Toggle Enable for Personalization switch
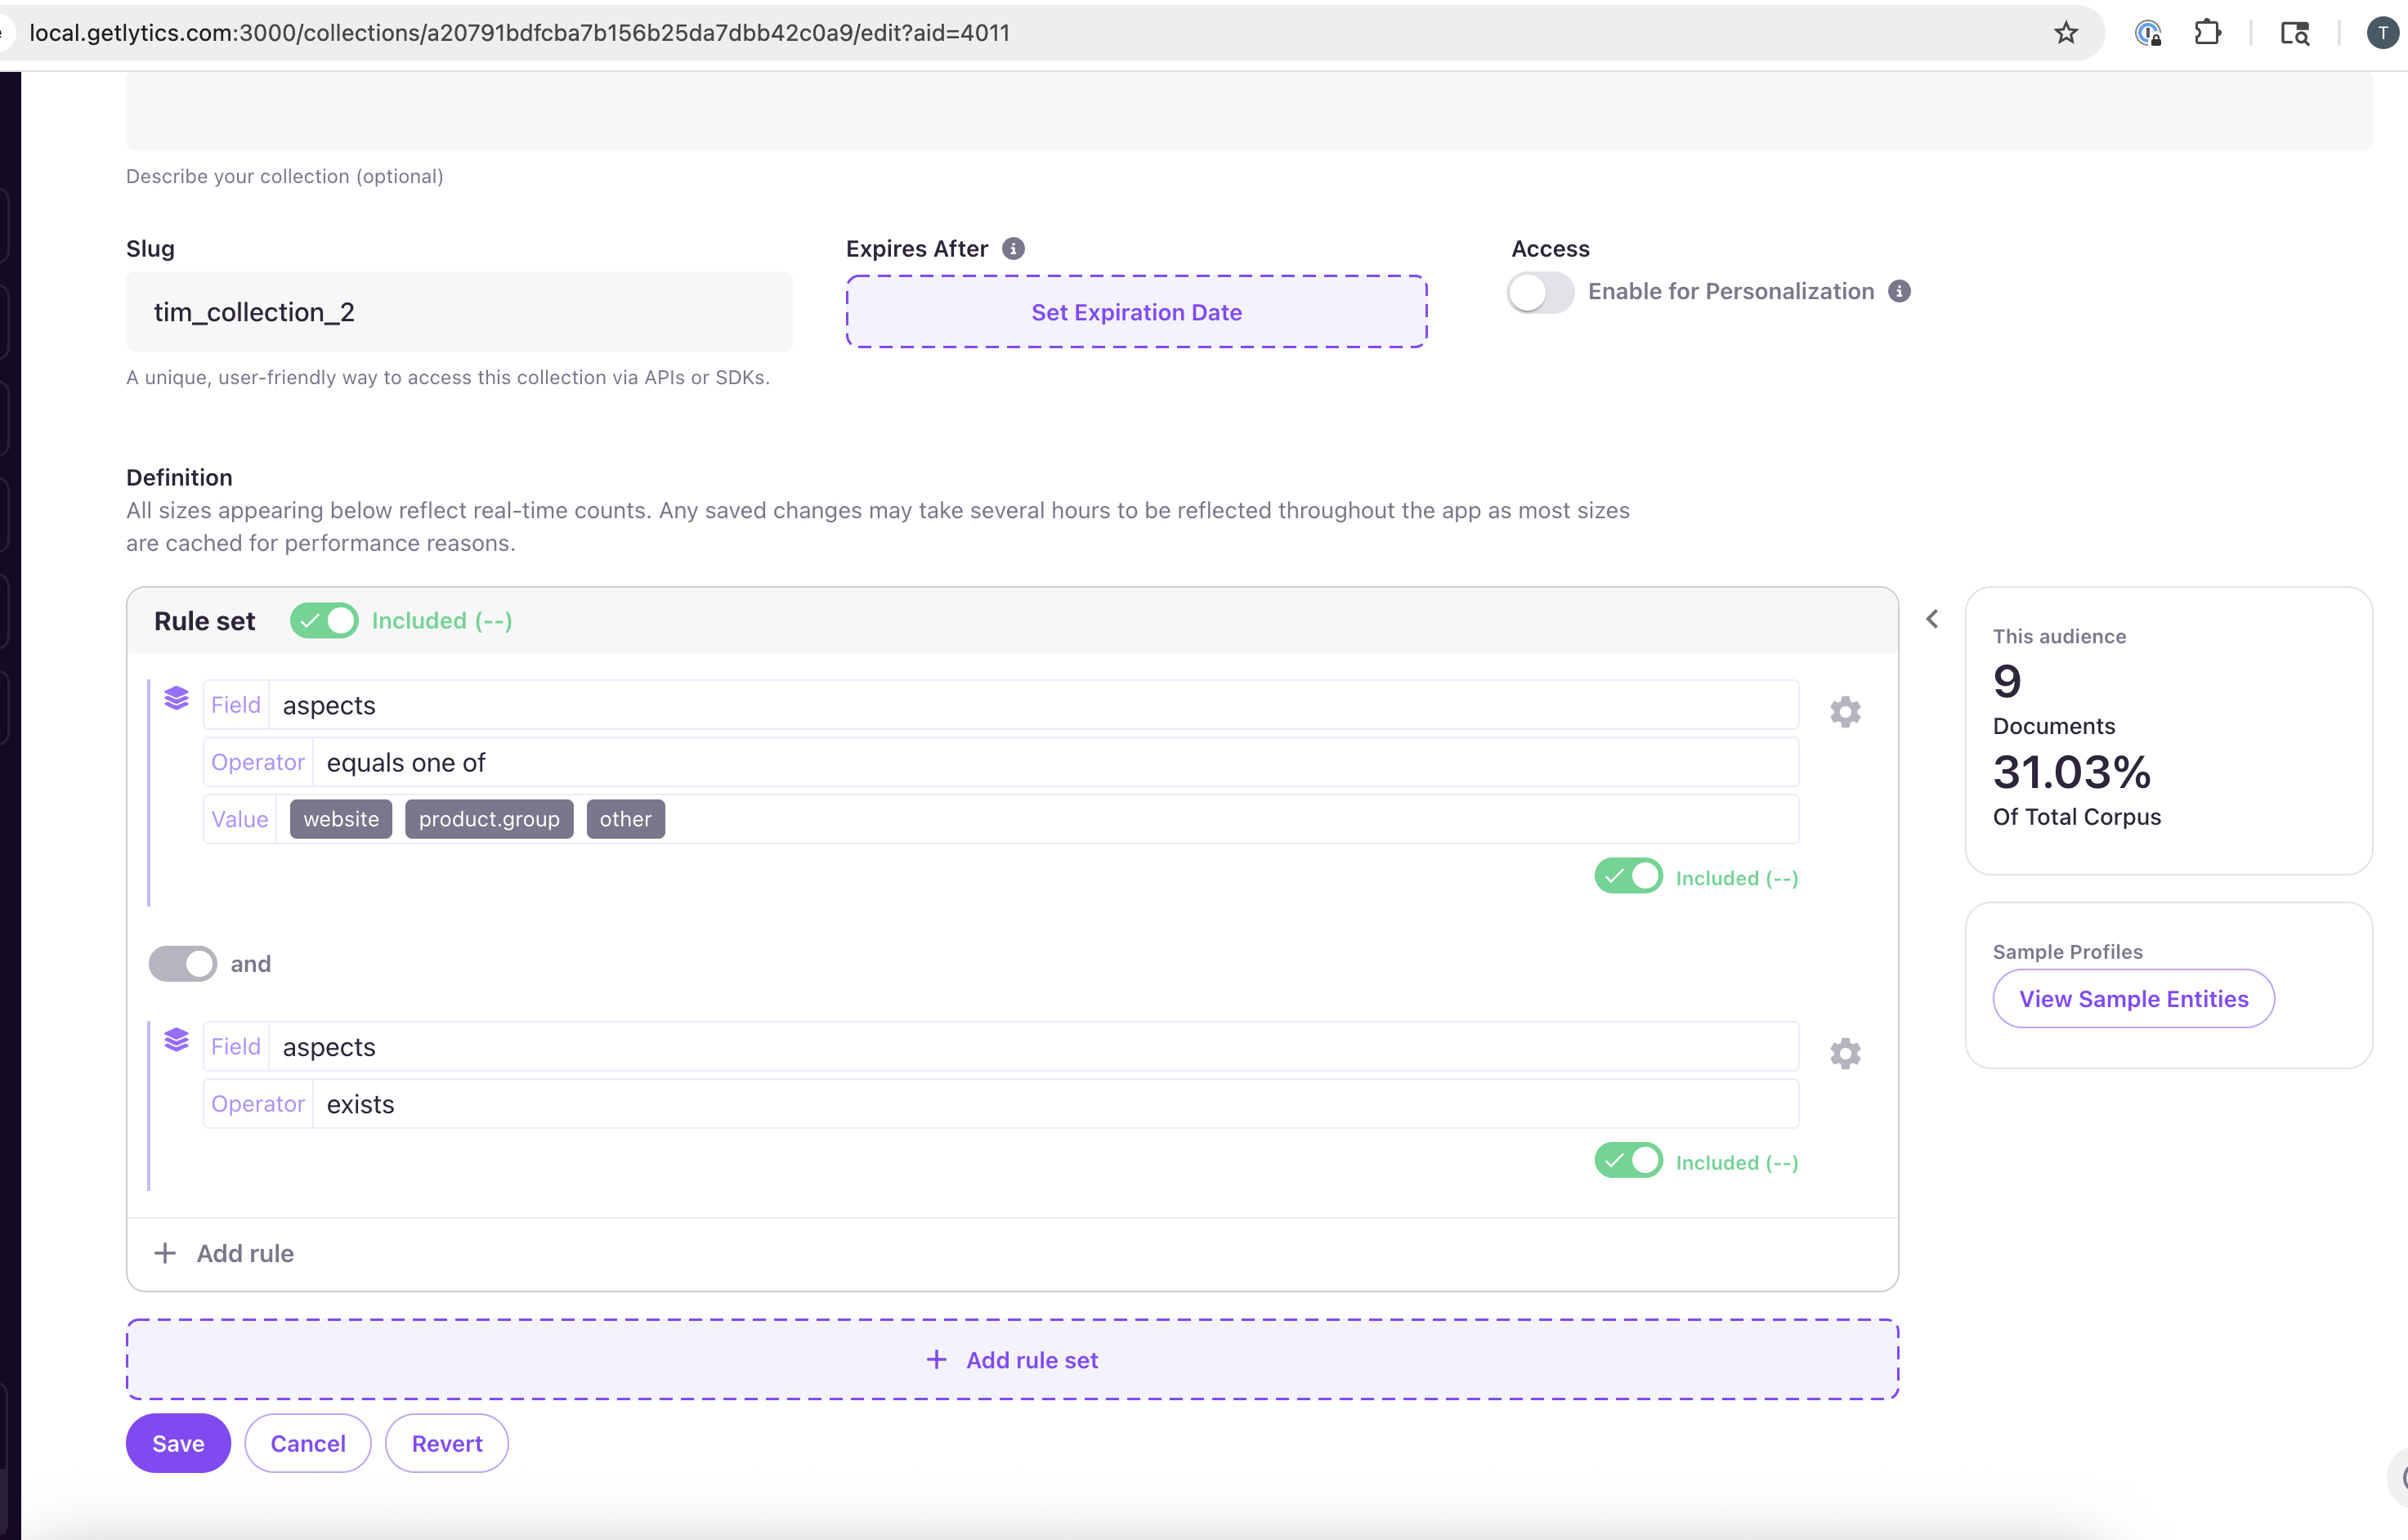Screen dimensions: 2408x1540 1541,292
